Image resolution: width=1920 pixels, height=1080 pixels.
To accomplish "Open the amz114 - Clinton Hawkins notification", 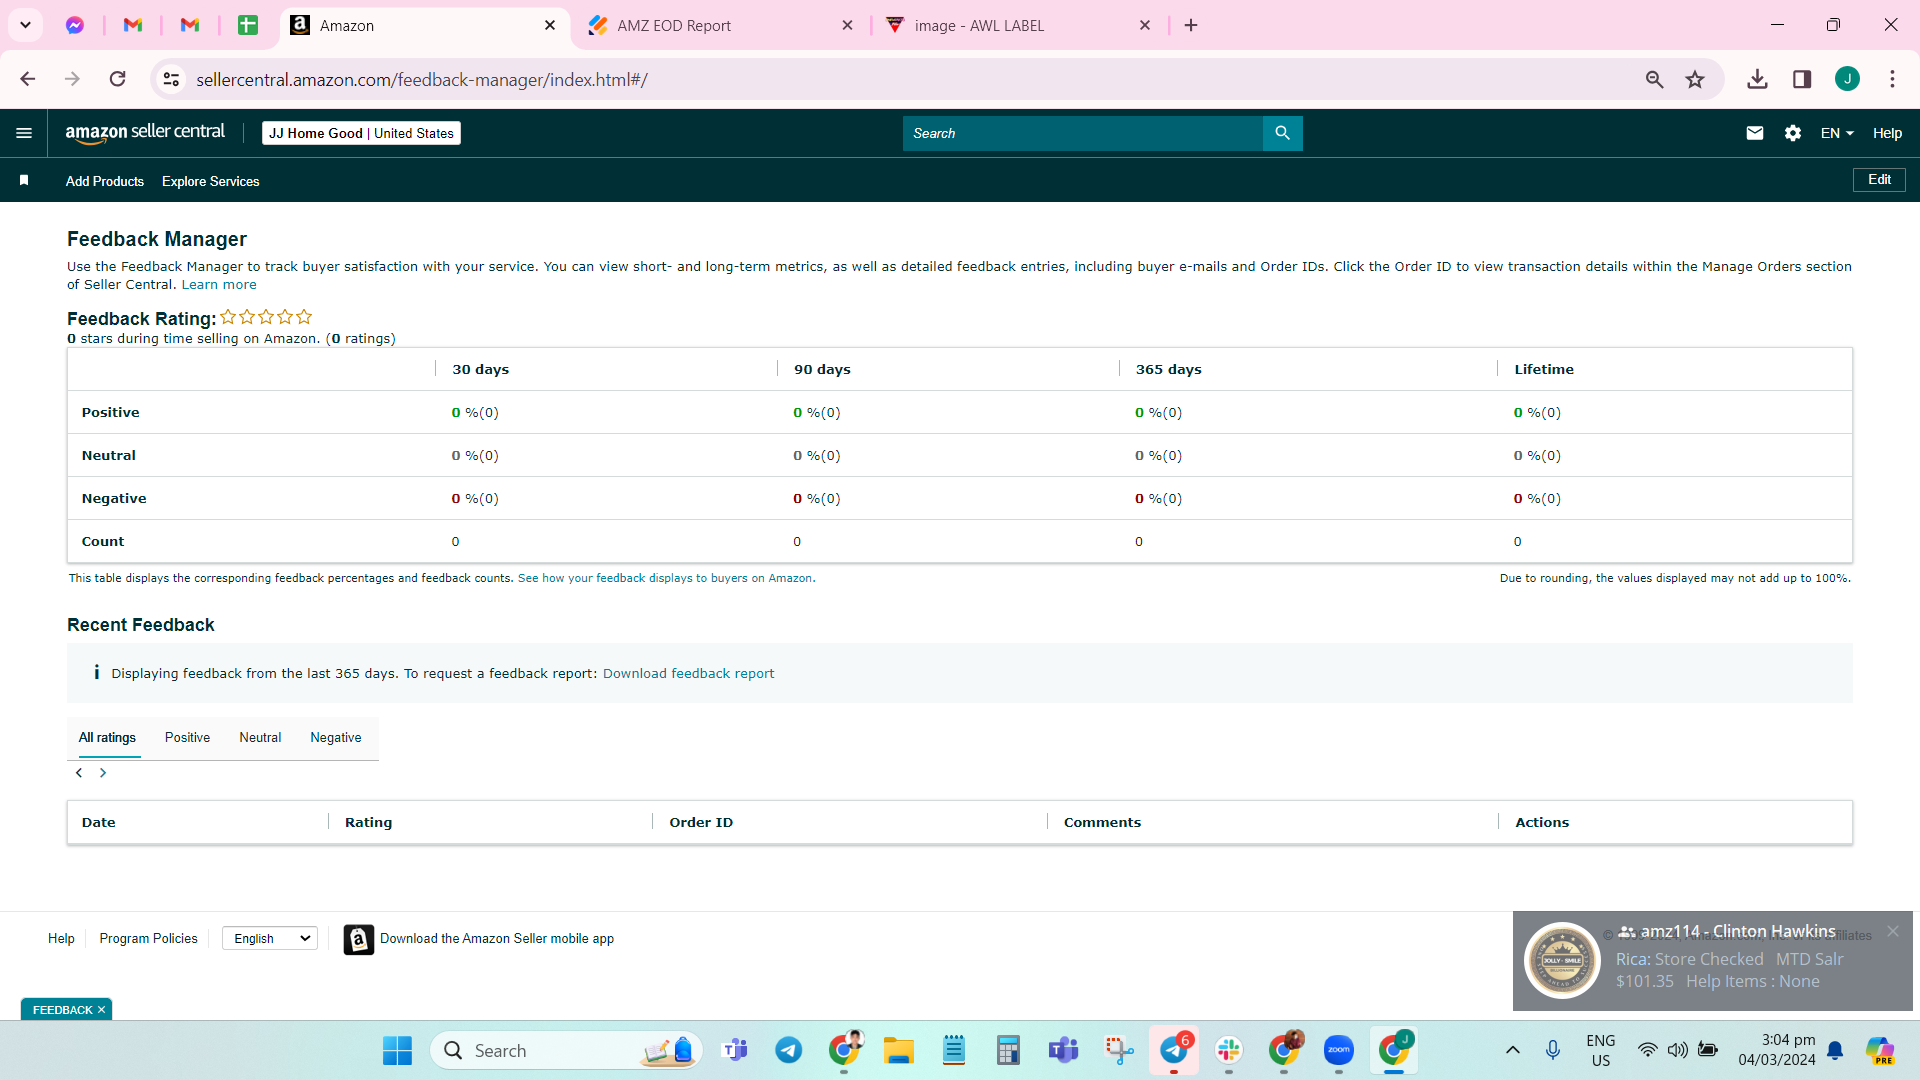I will pos(1712,961).
